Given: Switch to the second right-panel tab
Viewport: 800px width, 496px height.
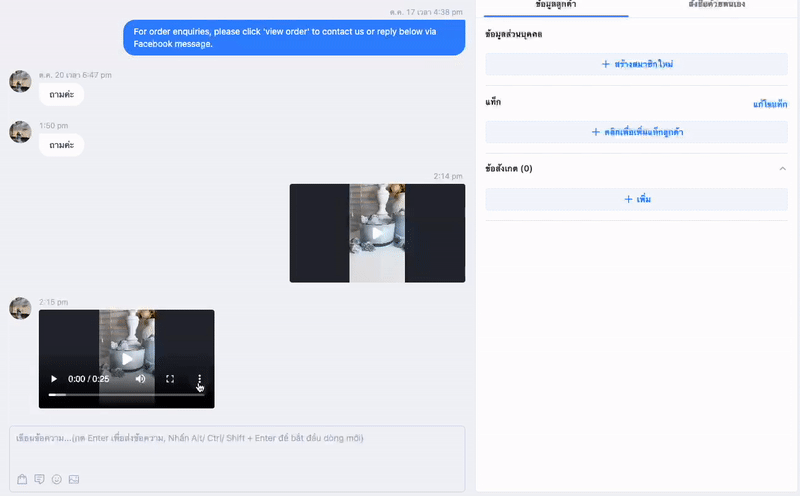Looking at the screenshot, I should 716,5.
